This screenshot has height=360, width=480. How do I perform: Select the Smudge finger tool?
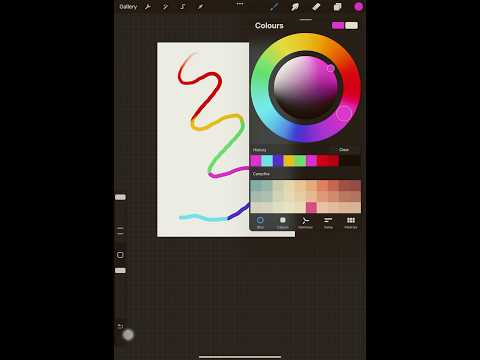pos(295,7)
